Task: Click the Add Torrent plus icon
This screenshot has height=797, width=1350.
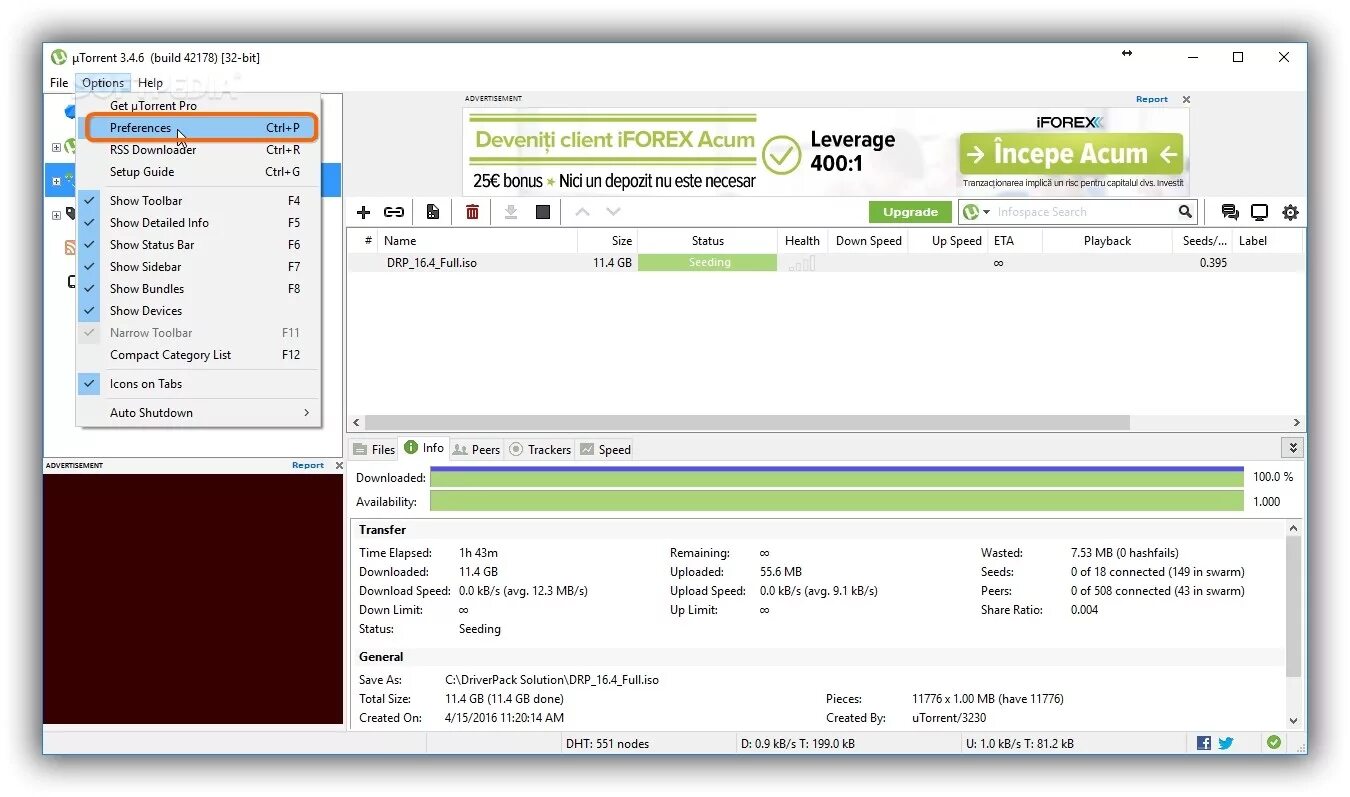Action: pyautogui.click(x=364, y=212)
